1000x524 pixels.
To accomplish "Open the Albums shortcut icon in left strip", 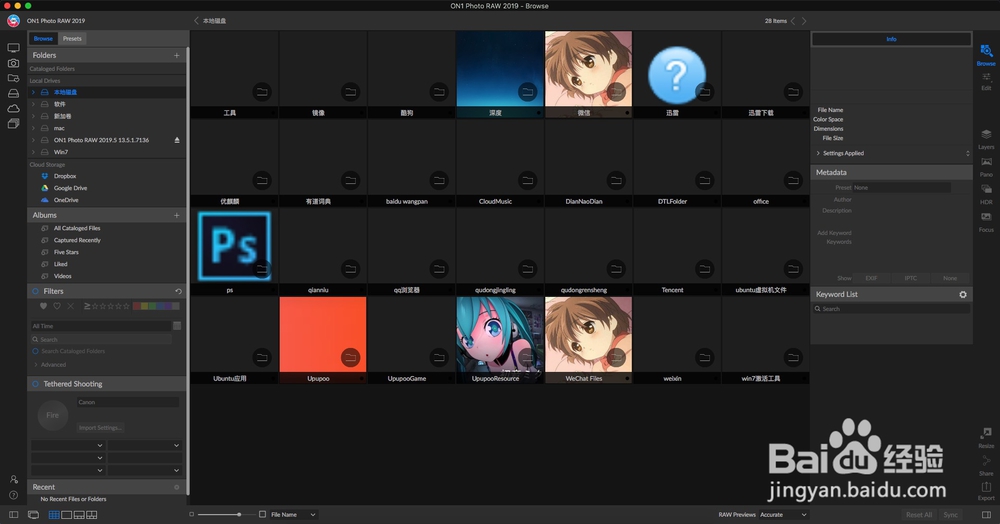I will pos(13,124).
